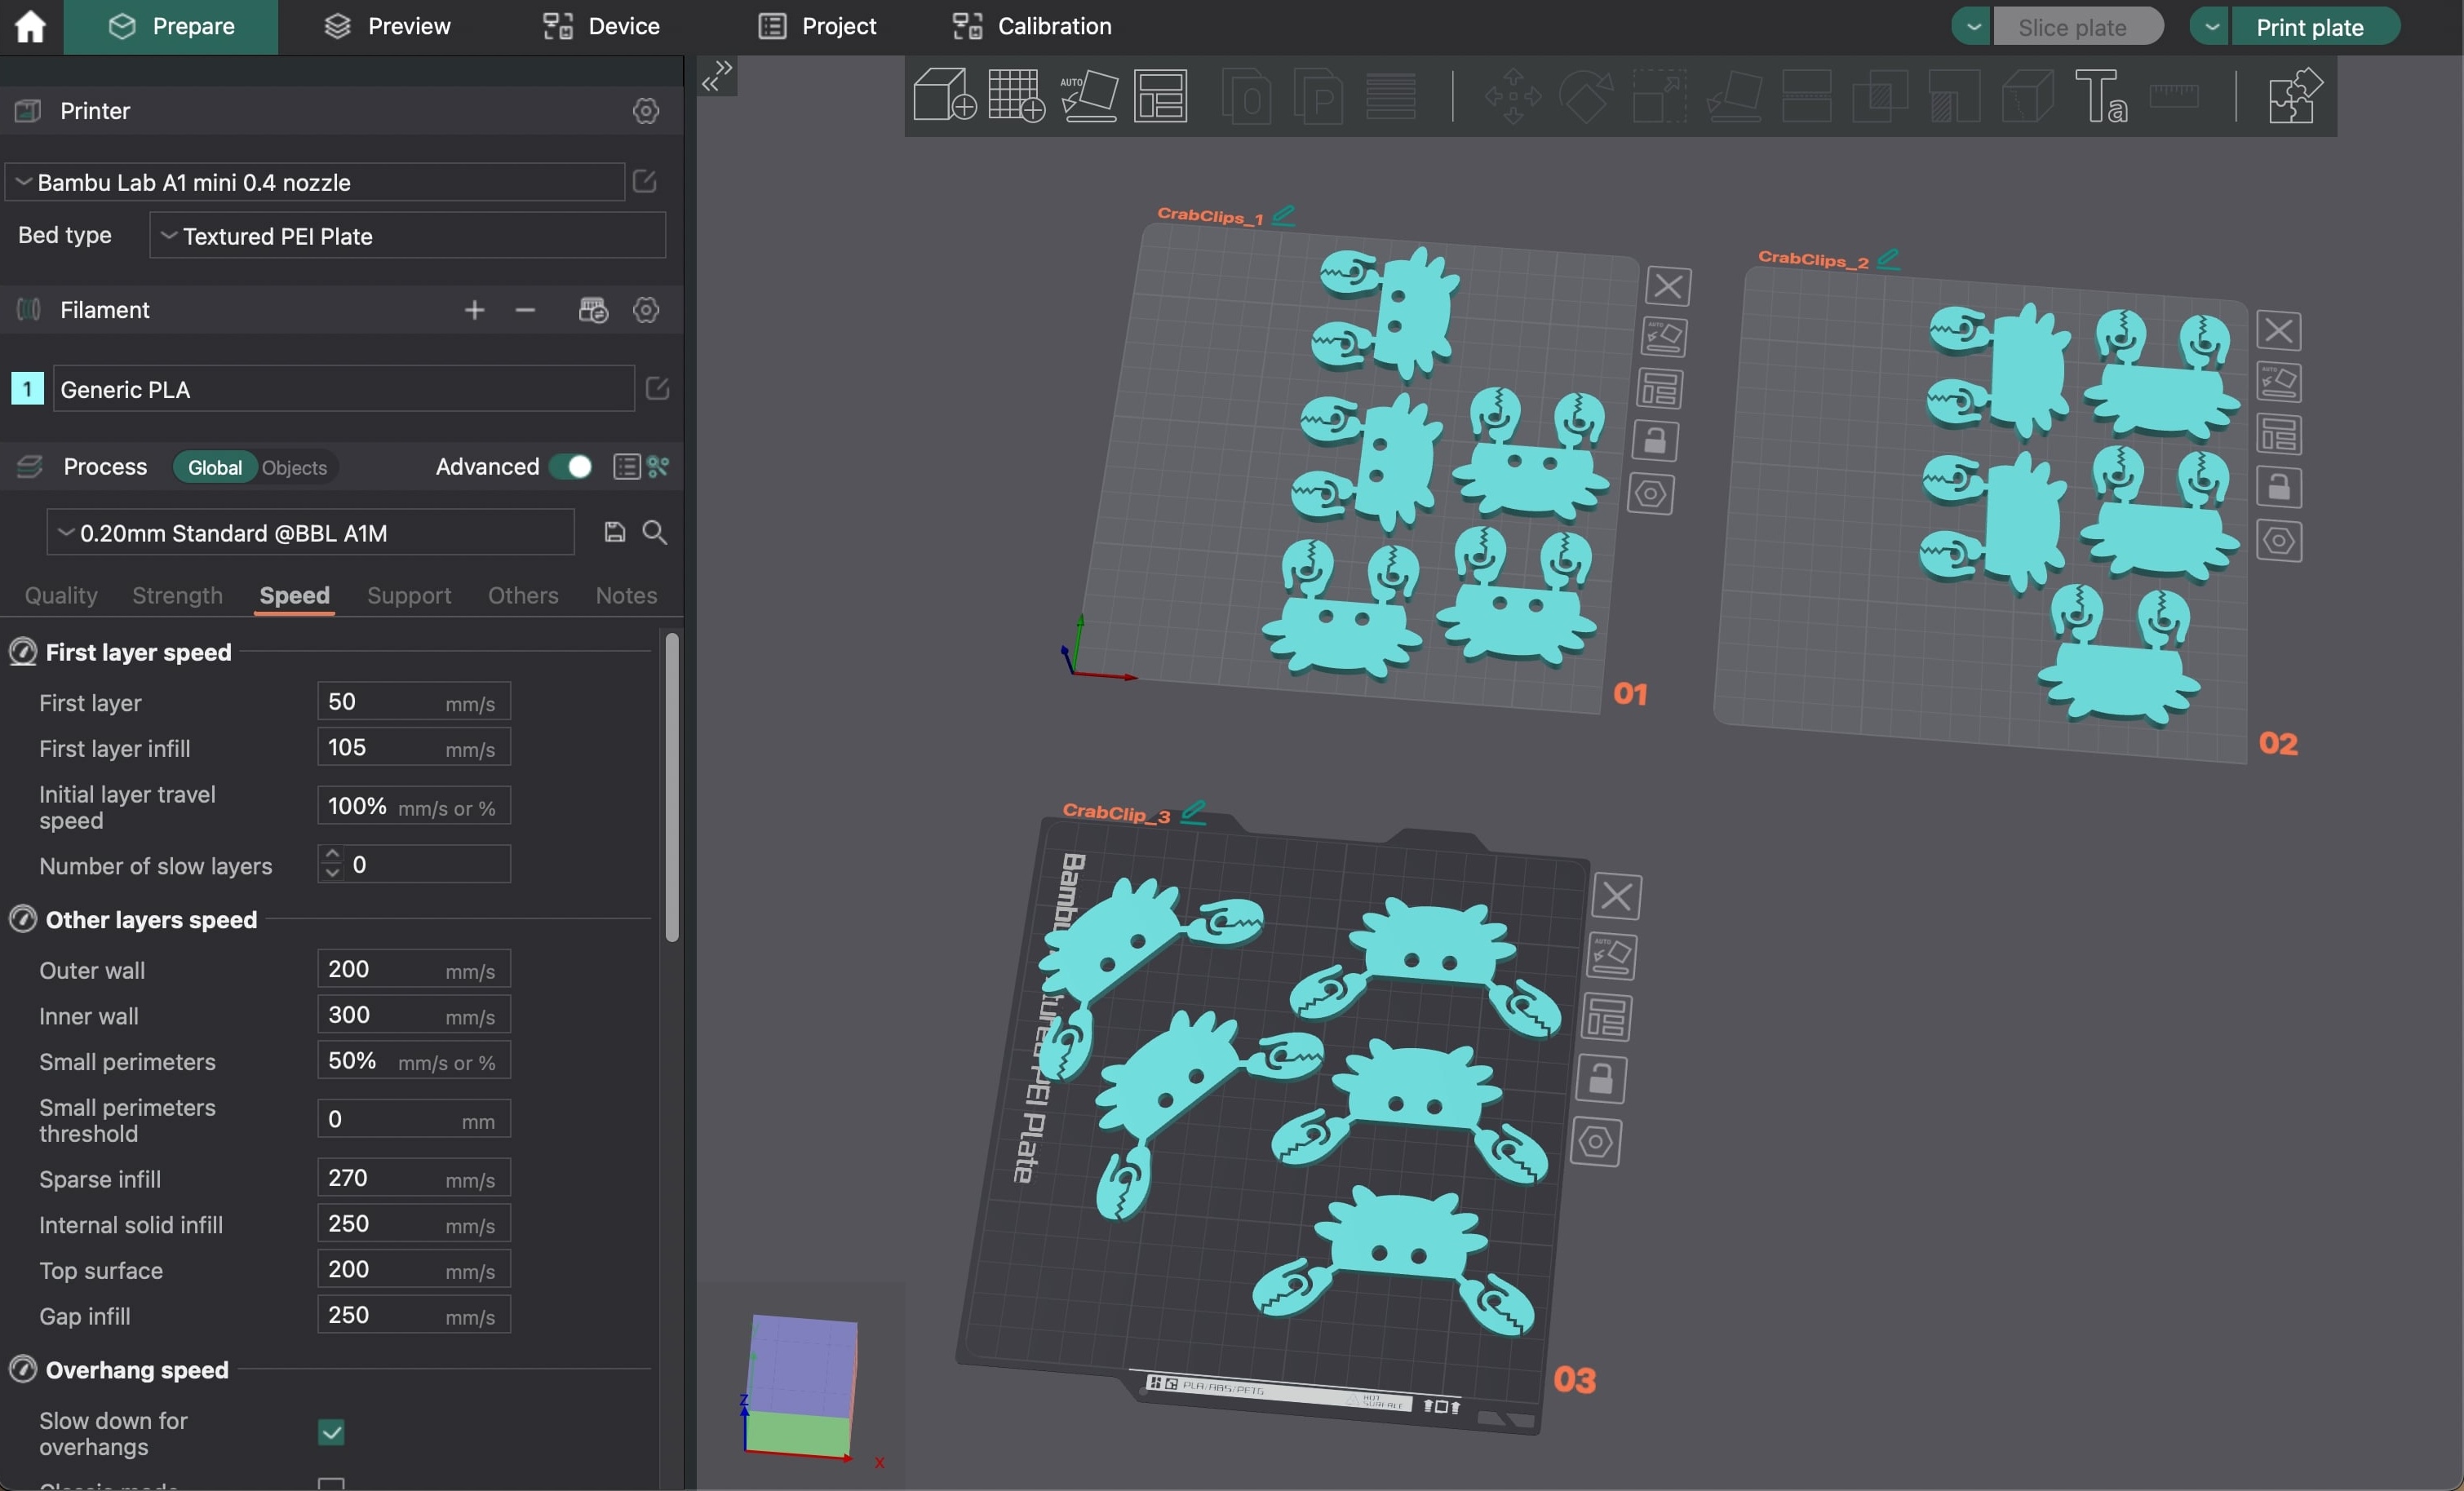Click Auto orient in the top toolbar
2464x1491 pixels.
[1089, 96]
